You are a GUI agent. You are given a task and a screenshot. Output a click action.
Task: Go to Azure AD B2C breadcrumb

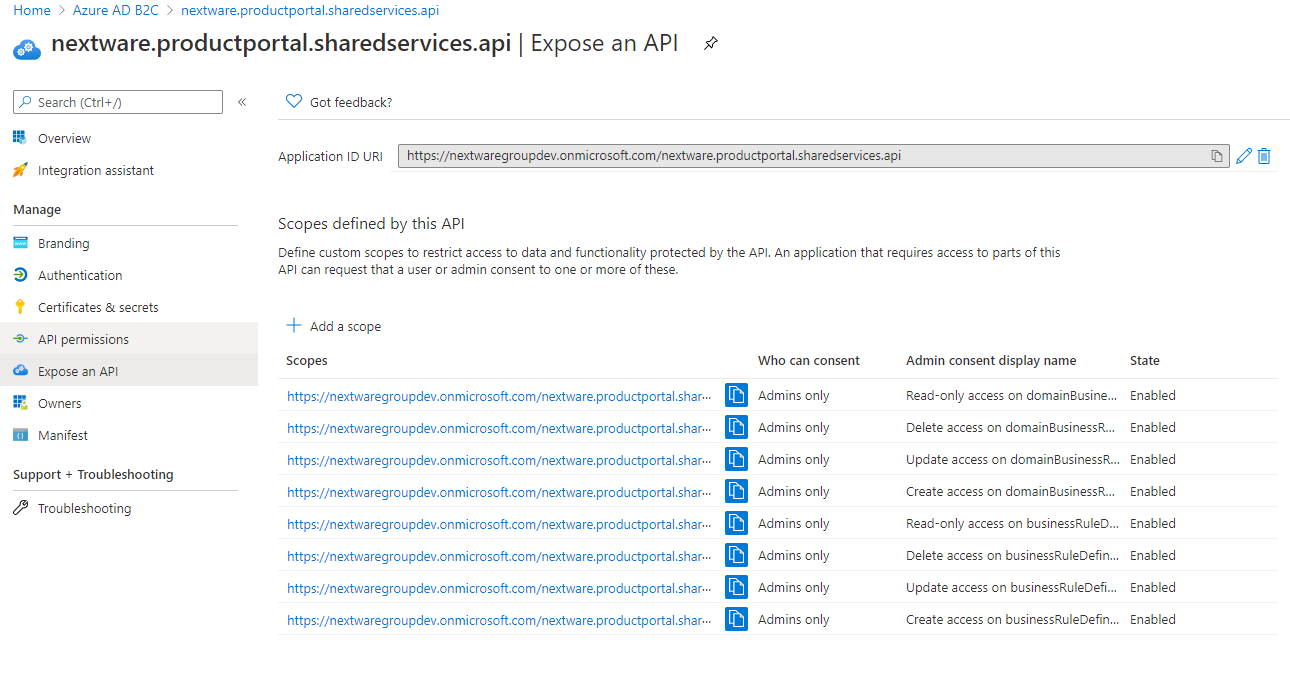(114, 10)
